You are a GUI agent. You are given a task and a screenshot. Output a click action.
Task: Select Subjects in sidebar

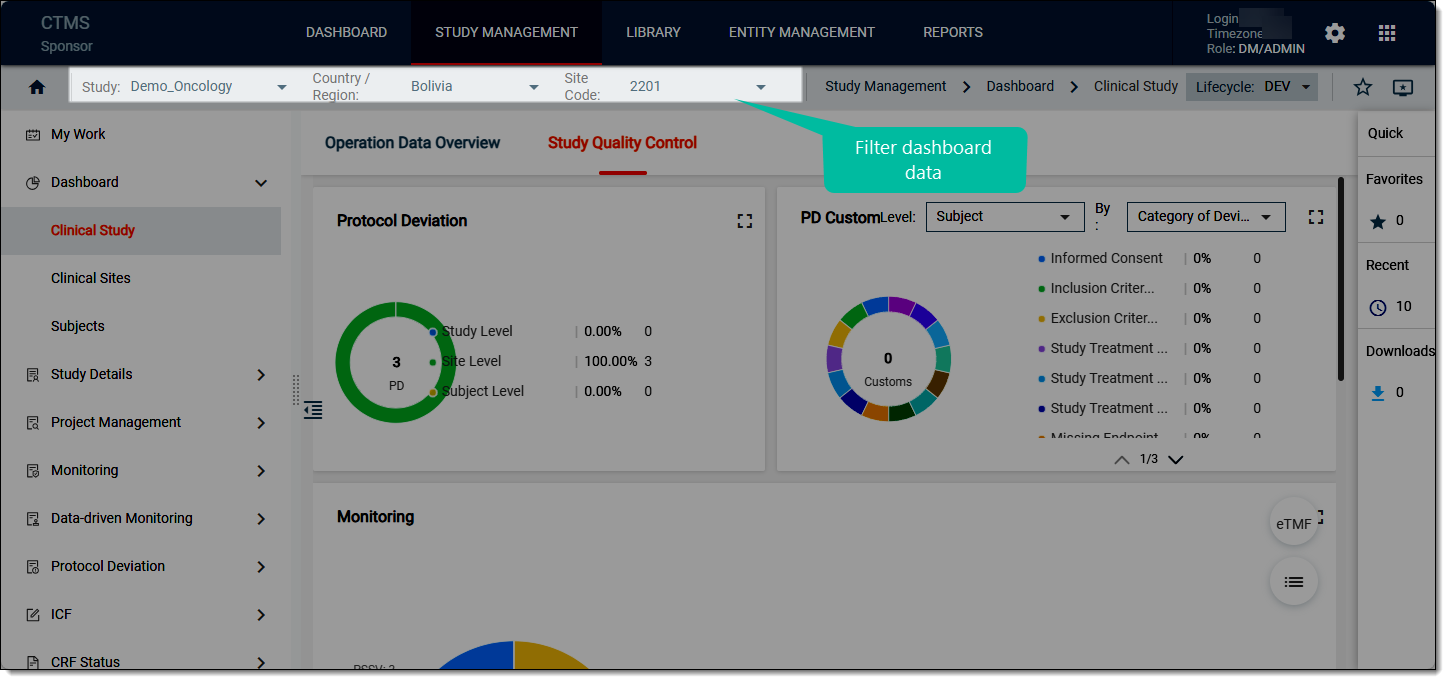78,327
